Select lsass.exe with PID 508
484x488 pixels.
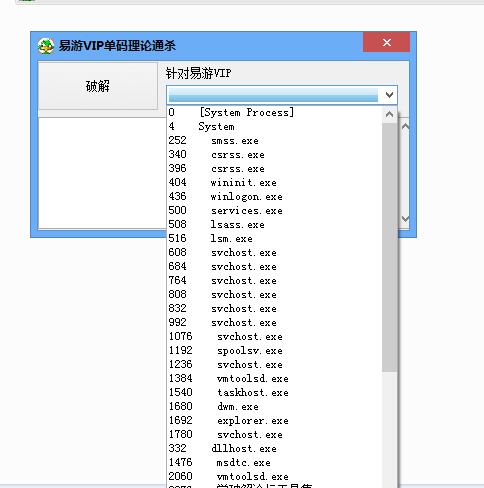[x=274, y=224]
